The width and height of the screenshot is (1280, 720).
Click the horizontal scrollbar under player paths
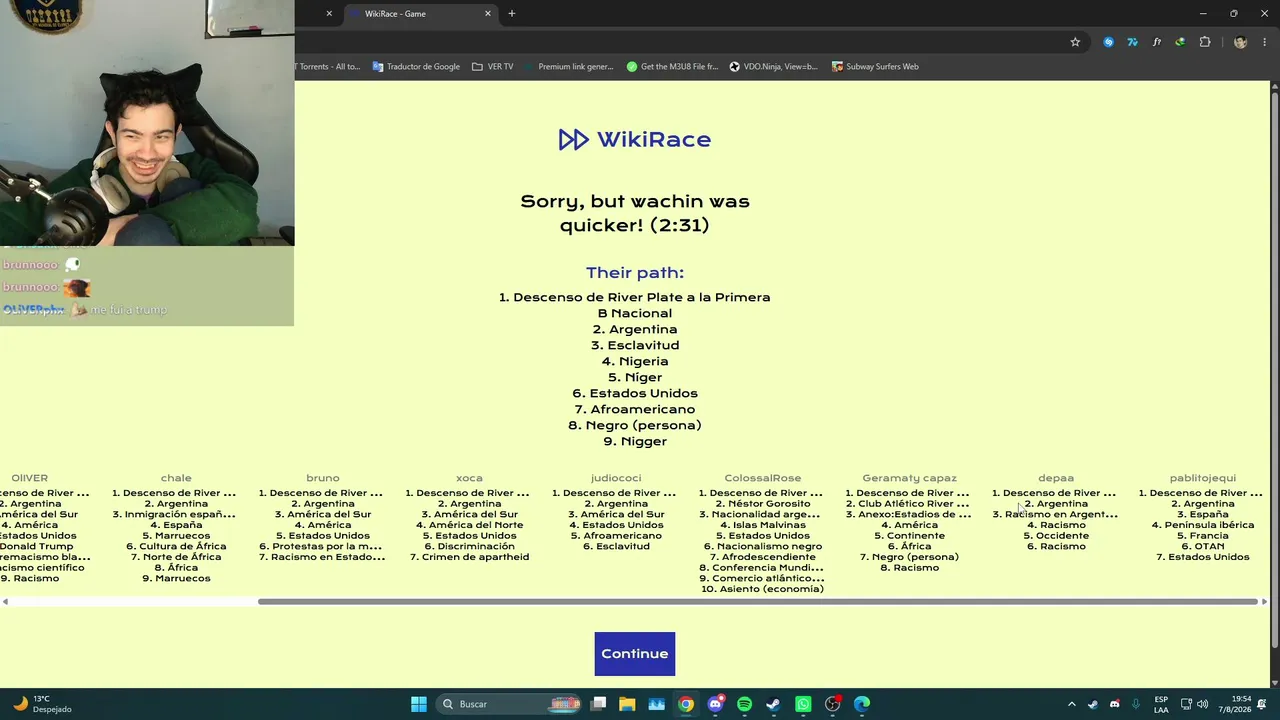[757, 602]
